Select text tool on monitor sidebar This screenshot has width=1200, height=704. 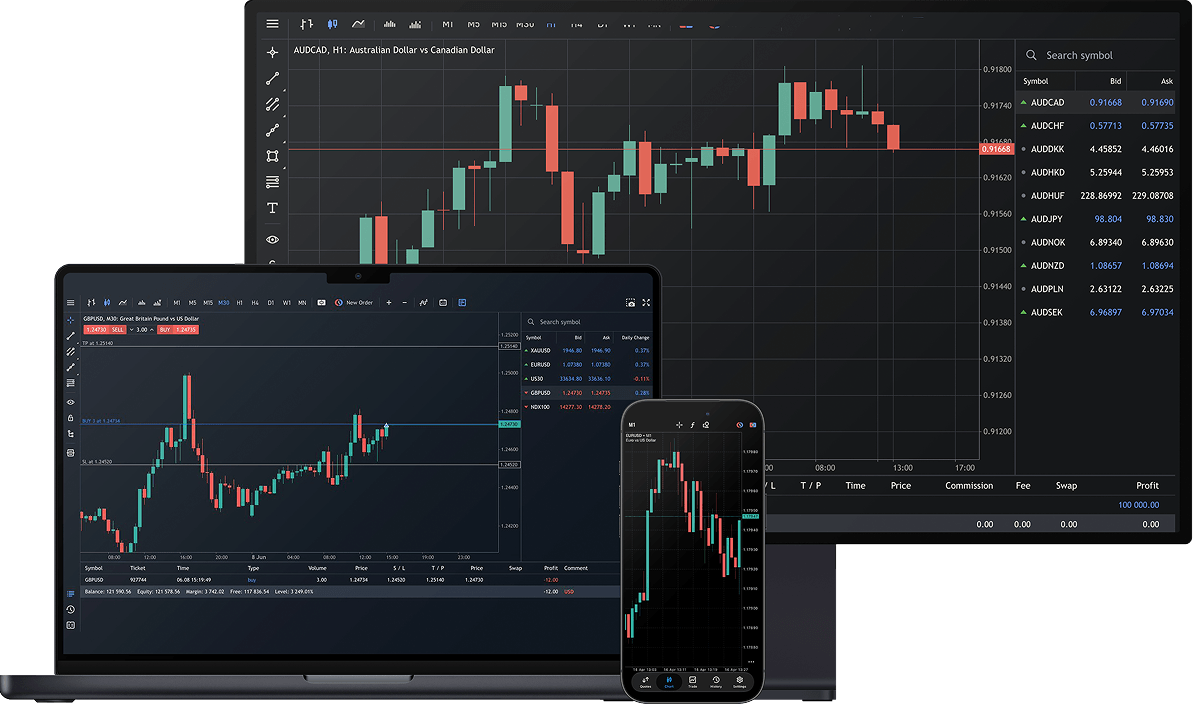pyautogui.click(x=272, y=208)
